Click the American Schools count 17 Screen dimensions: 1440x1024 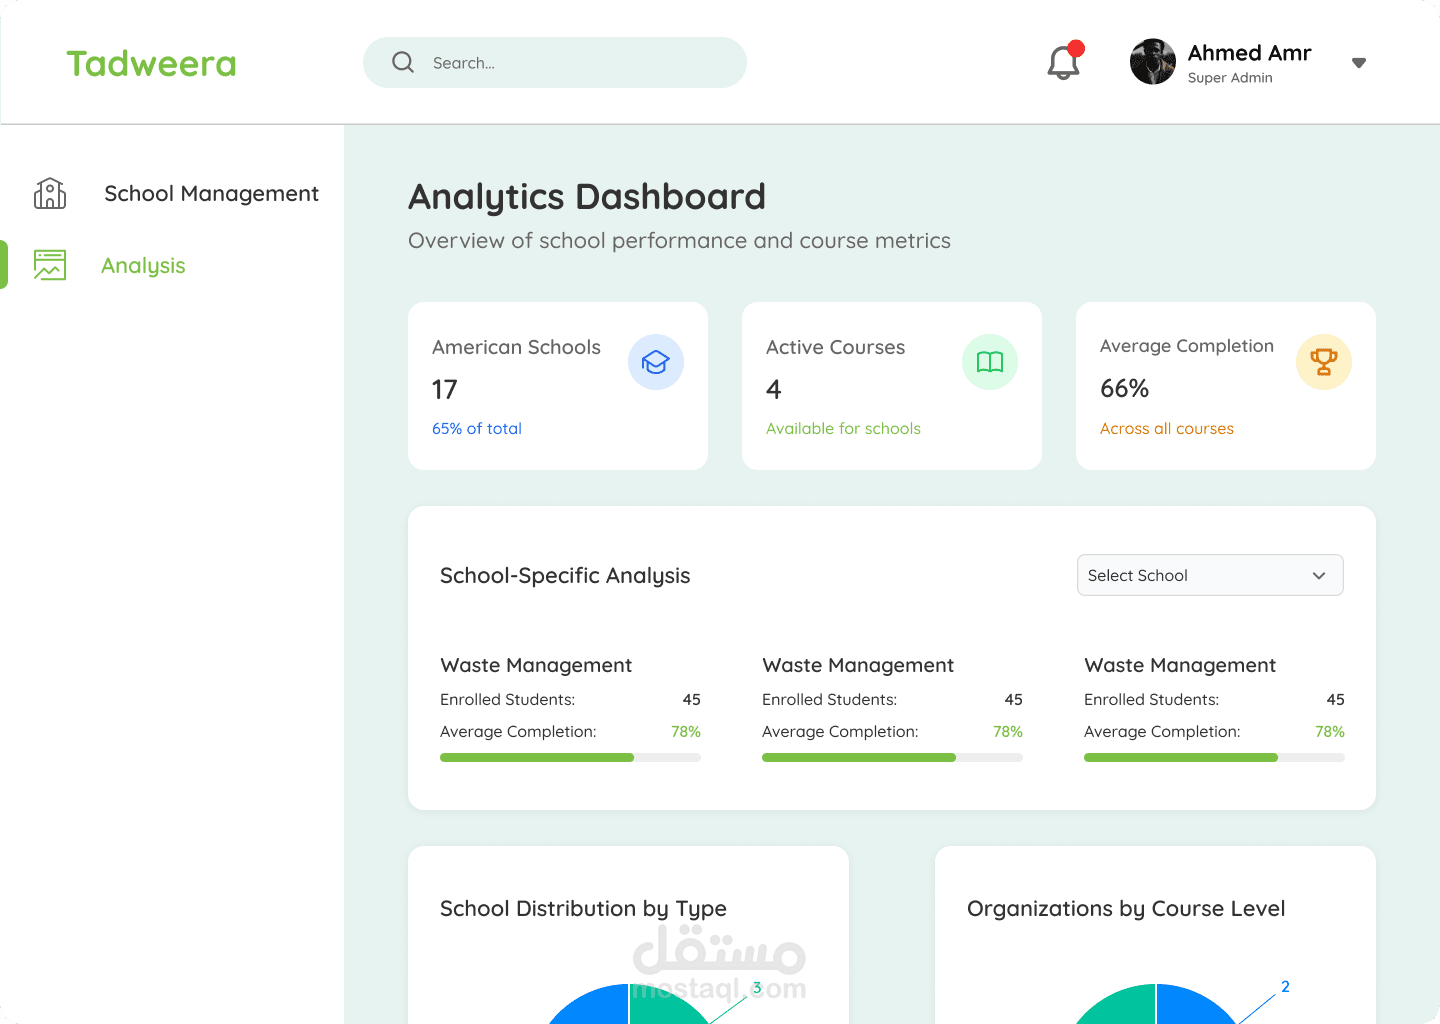tap(445, 389)
